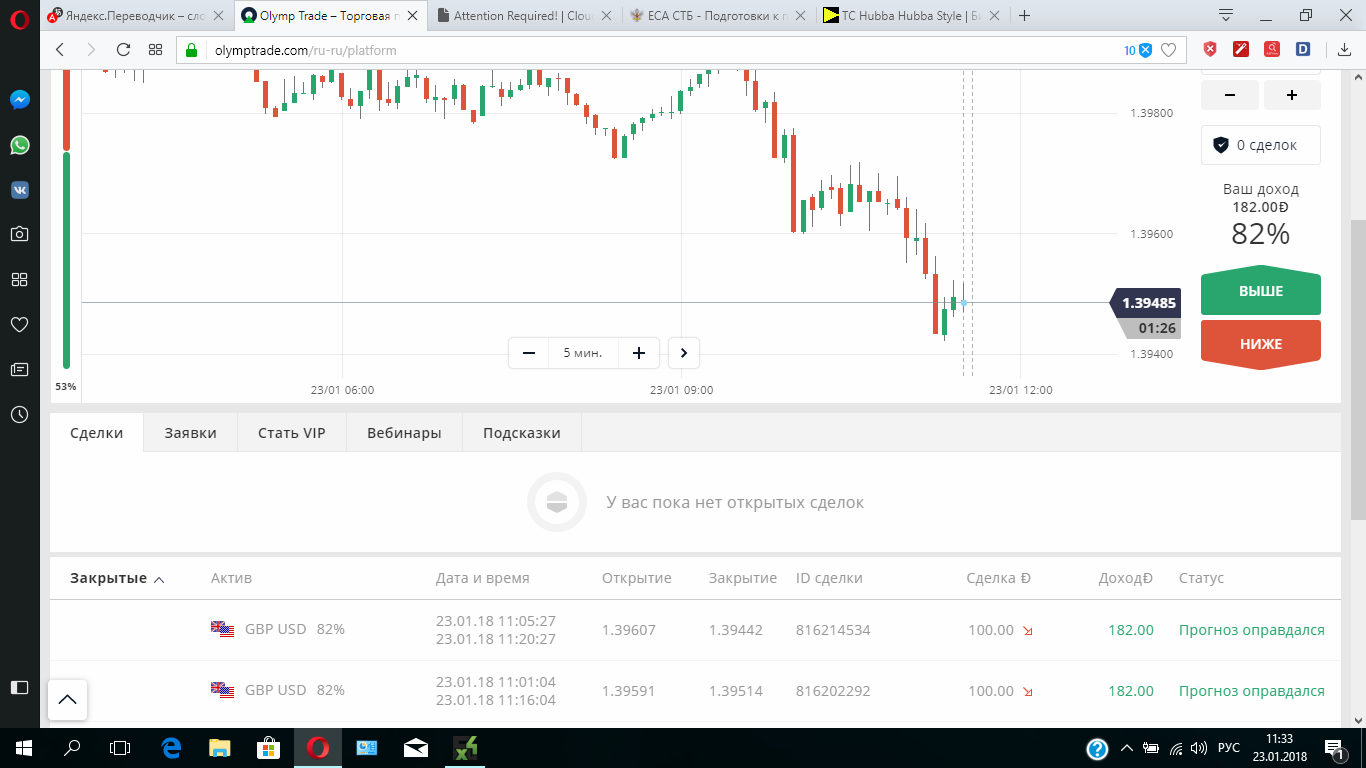
Task: Add page to bookmarks with heart icon
Action: tap(1168, 50)
